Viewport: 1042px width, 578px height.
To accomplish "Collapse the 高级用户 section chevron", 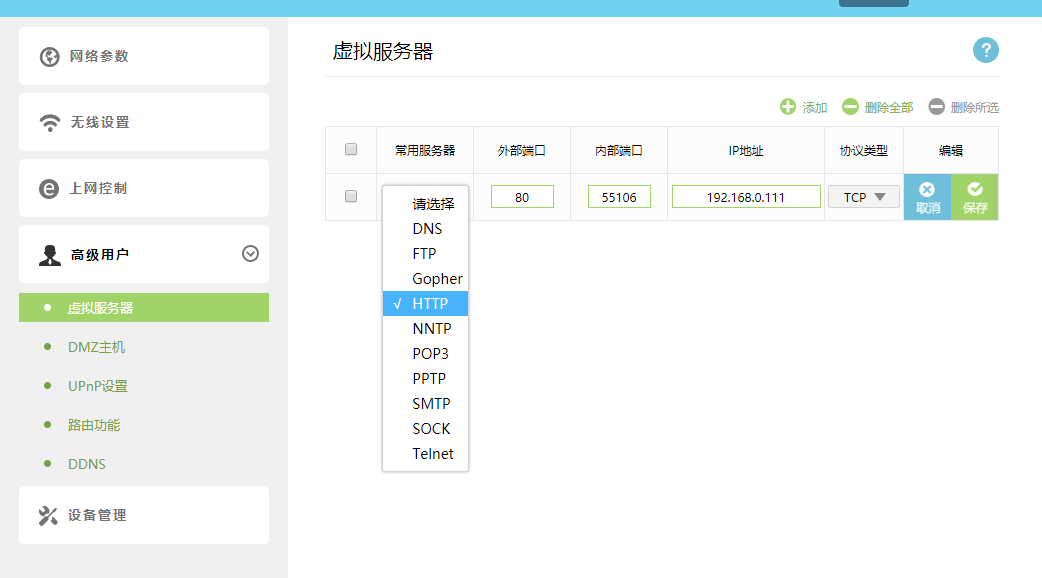I will [x=251, y=254].
